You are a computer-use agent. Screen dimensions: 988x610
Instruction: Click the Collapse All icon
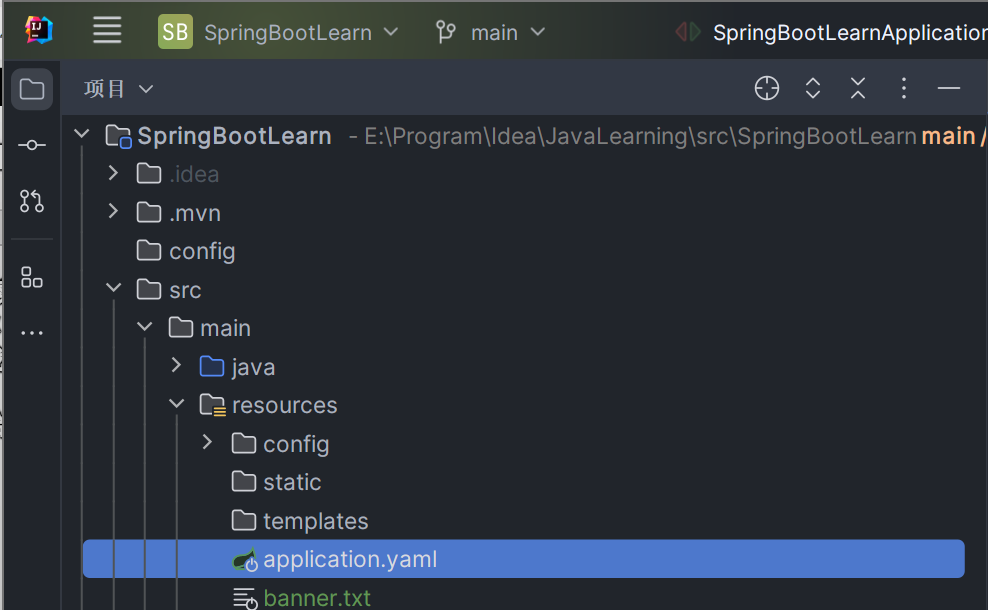tap(858, 88)
